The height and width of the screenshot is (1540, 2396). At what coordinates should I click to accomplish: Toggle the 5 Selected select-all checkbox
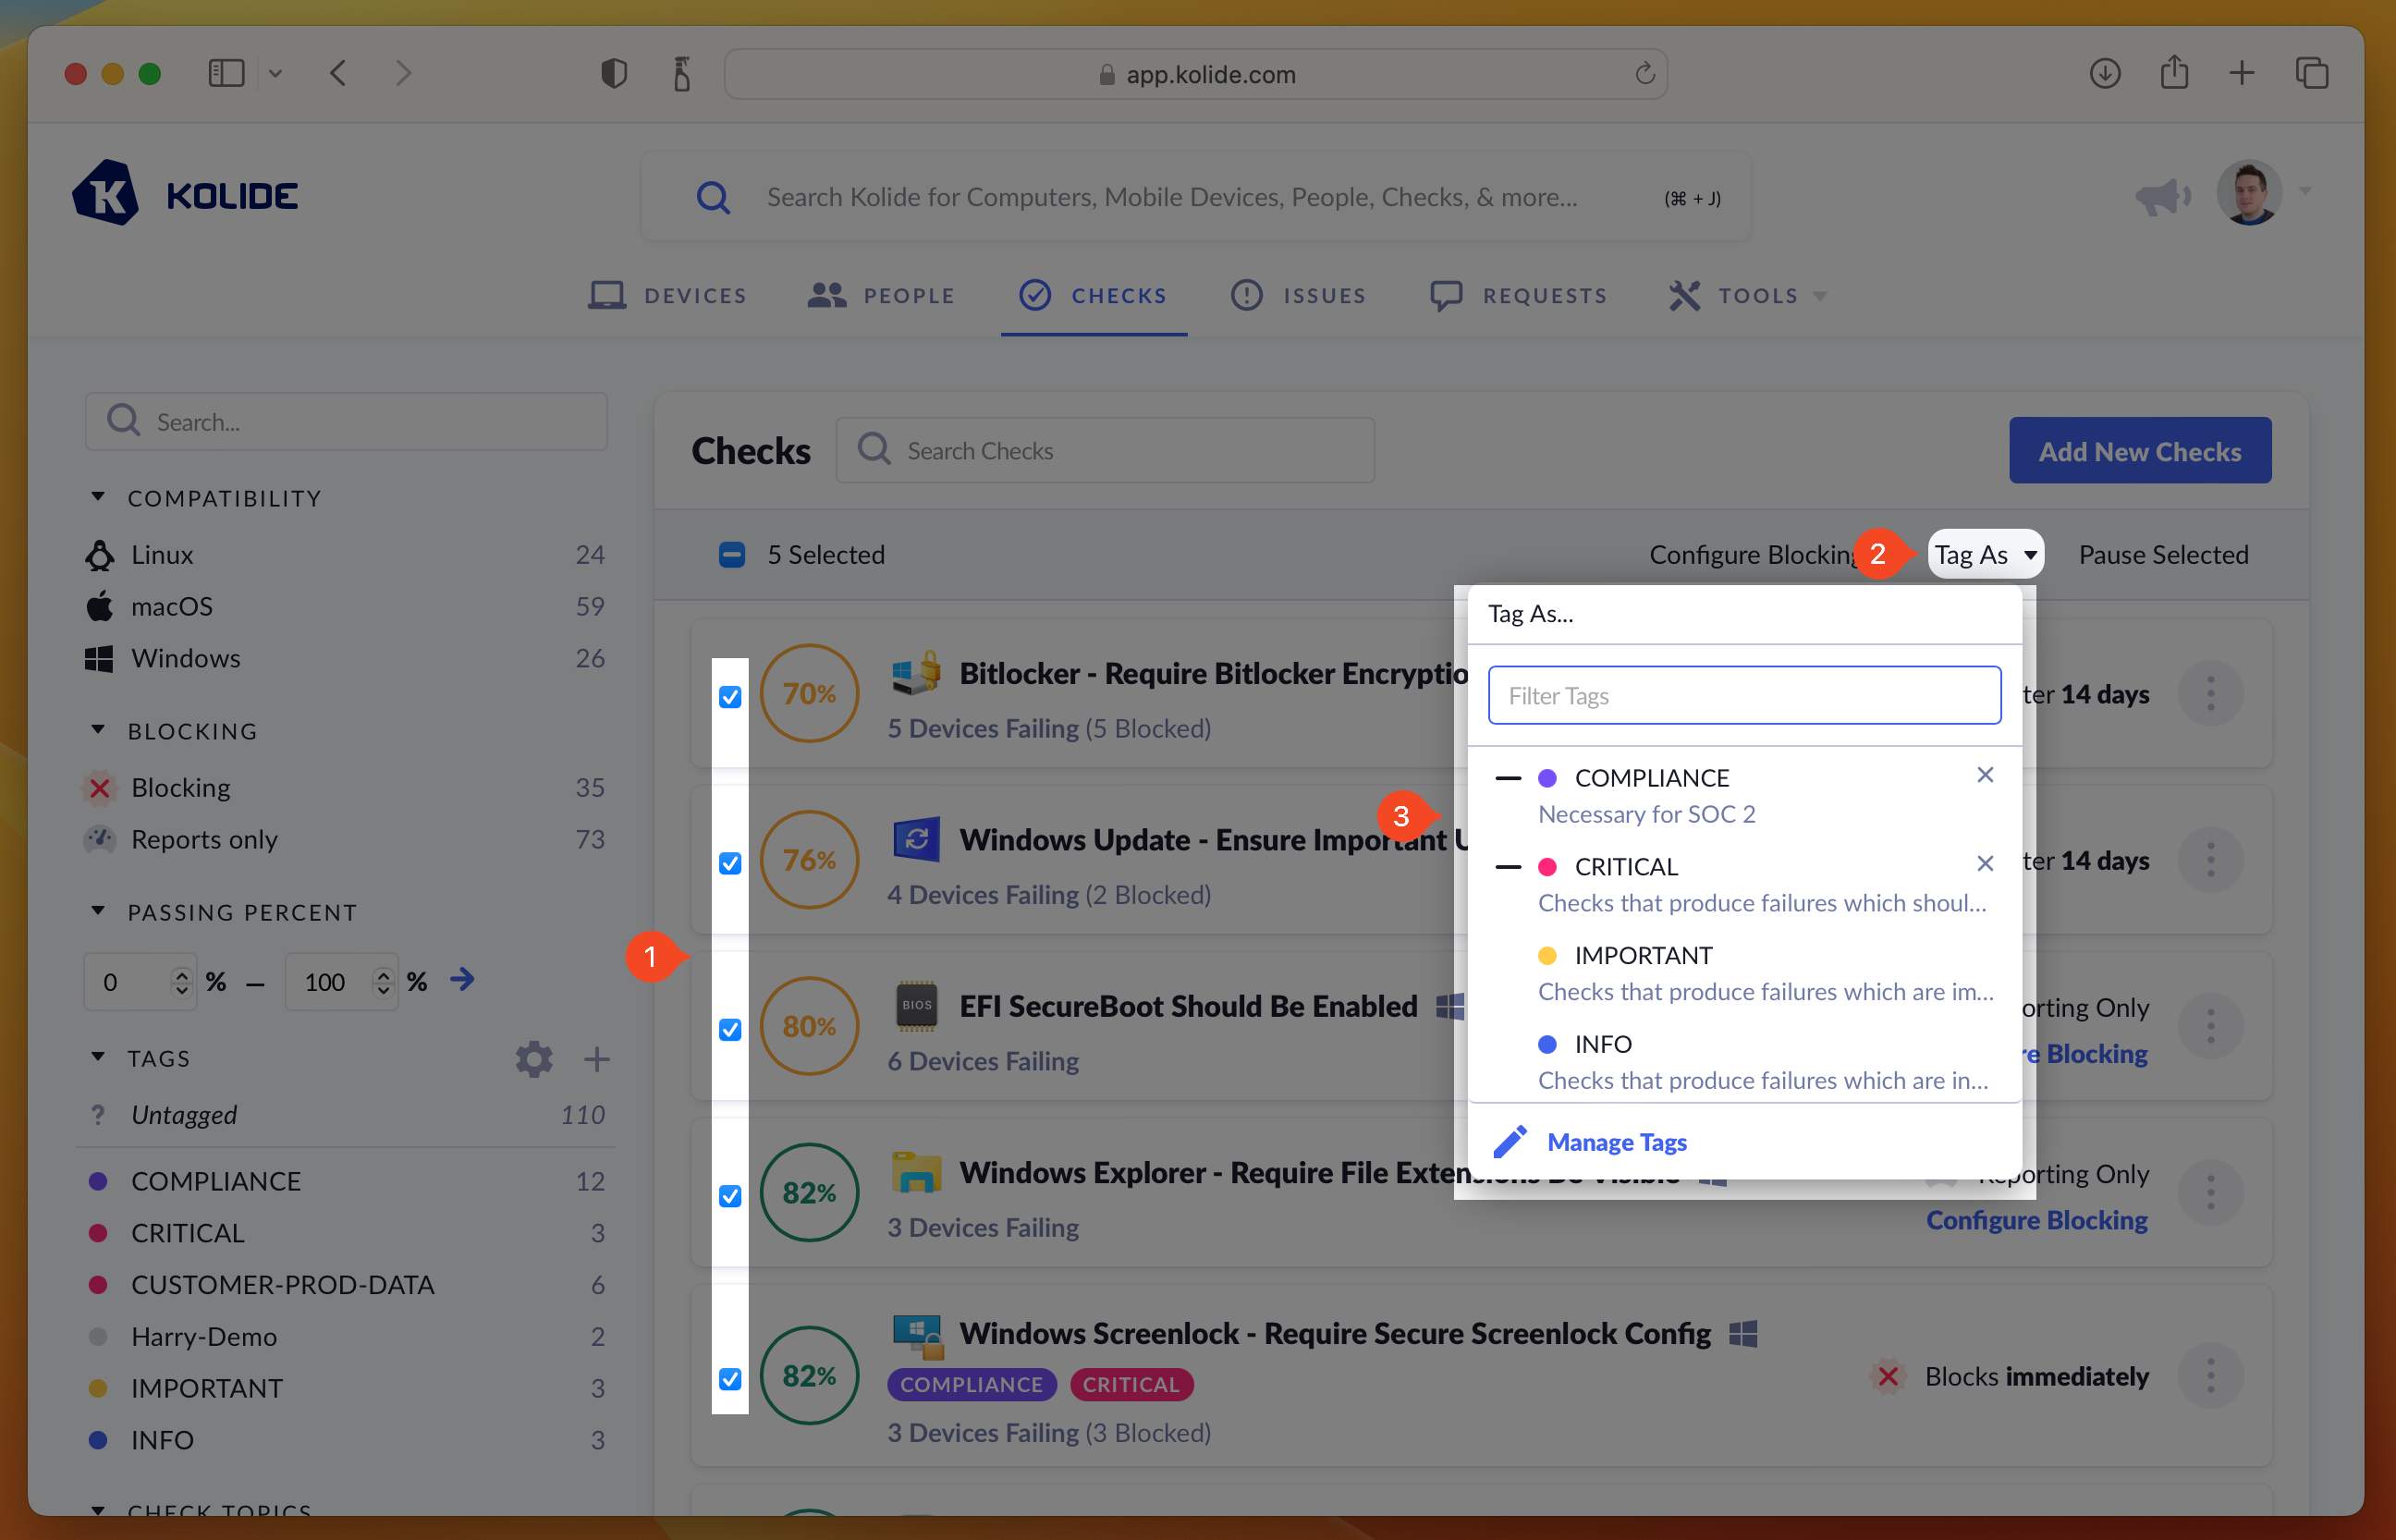tap(732, 554)
